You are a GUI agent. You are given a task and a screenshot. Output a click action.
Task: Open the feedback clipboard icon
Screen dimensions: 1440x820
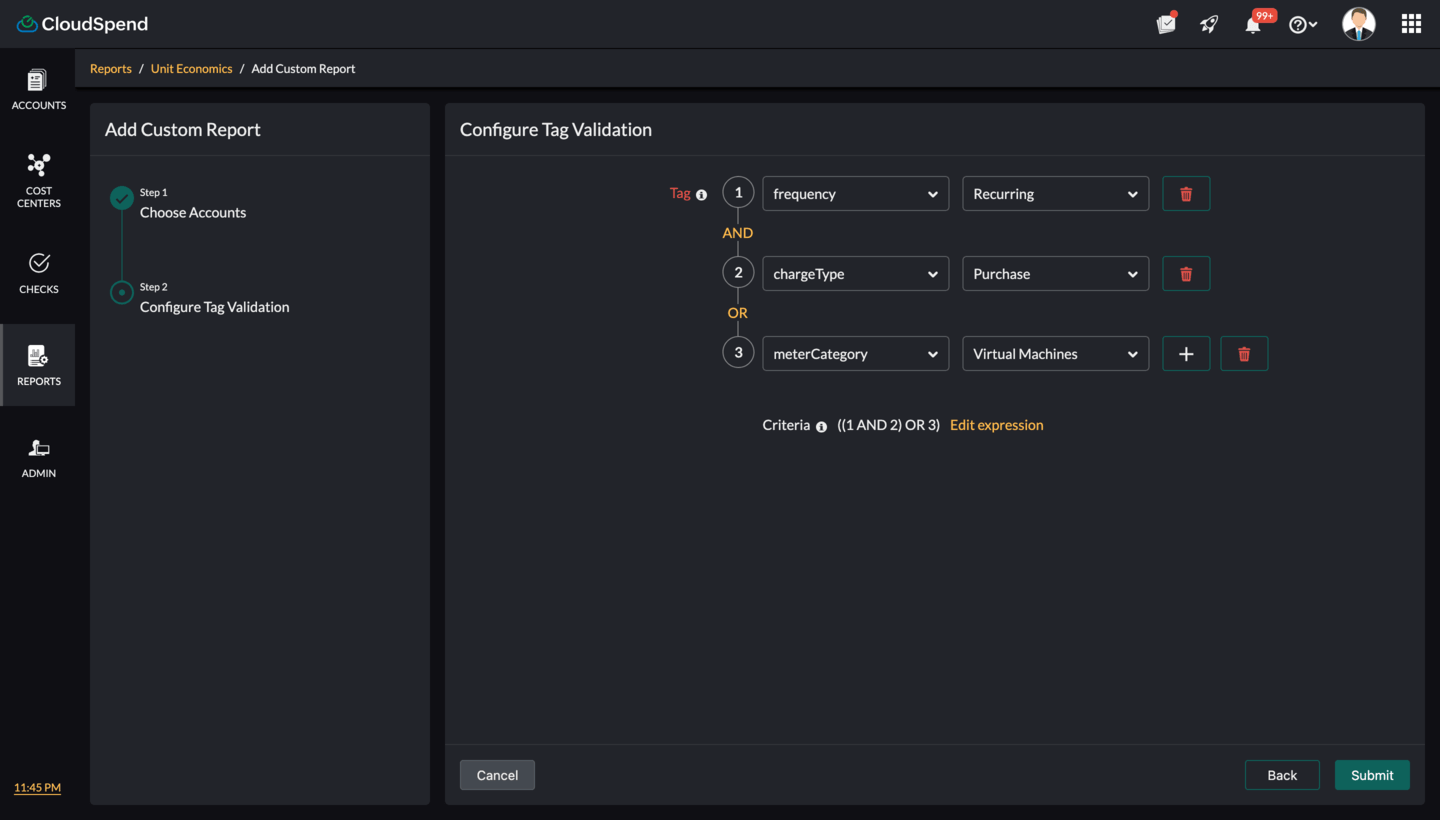tap(1165, 23)
